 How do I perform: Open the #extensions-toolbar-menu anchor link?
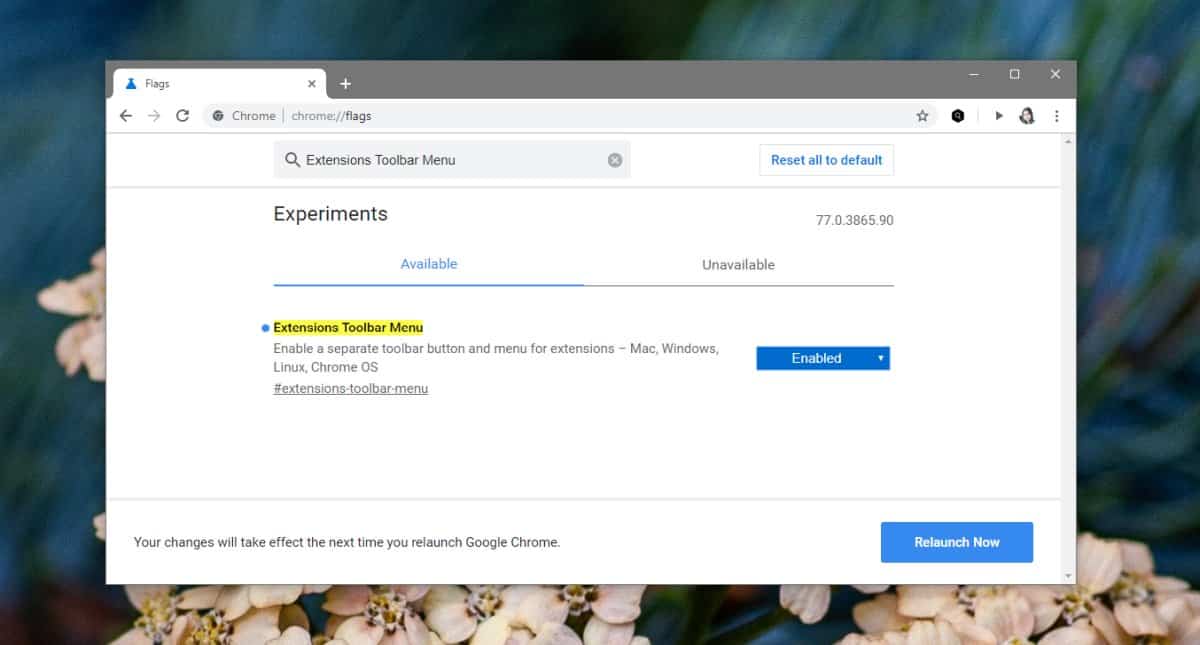(x=351, y=389)
